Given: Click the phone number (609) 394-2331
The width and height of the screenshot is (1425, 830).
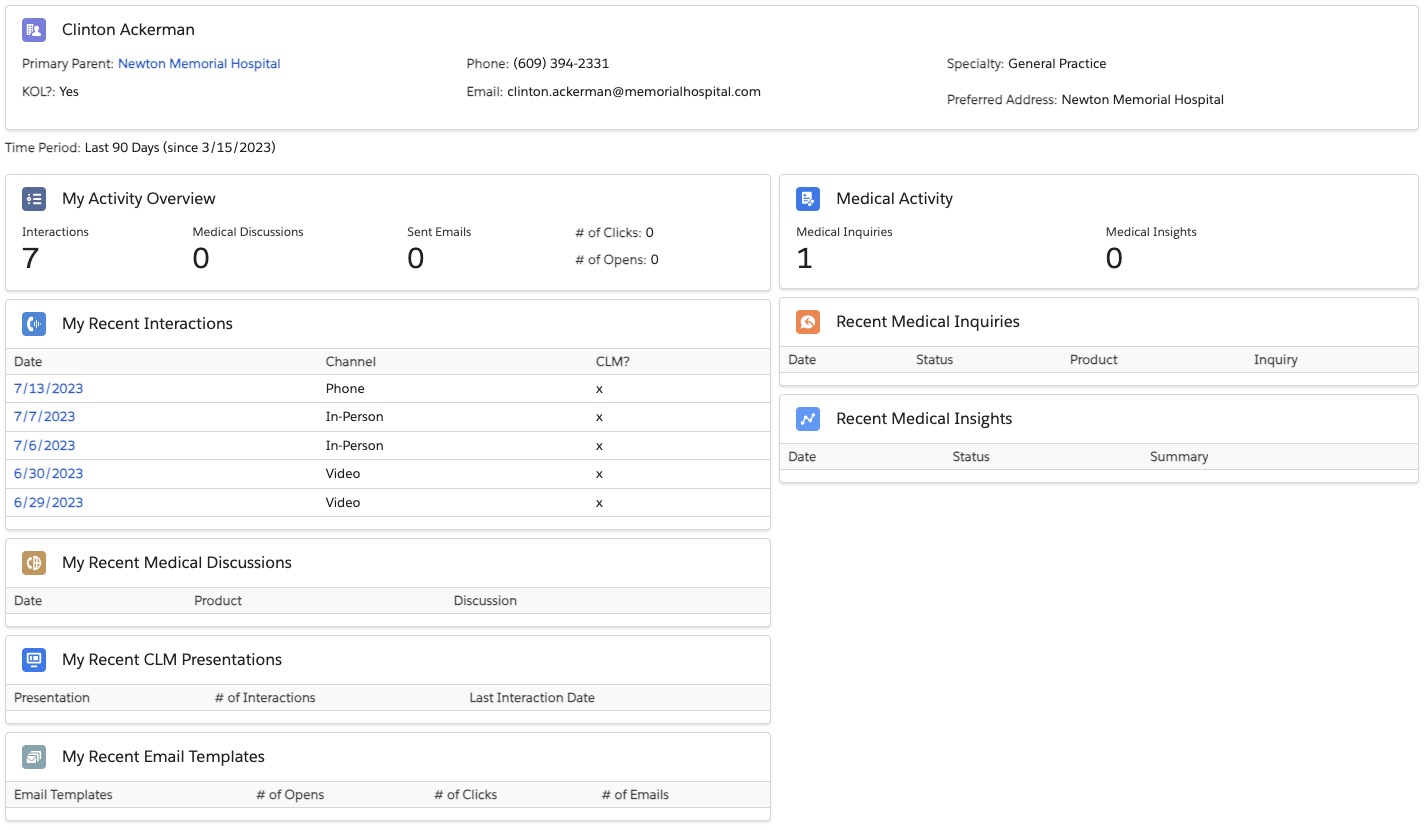Looking at the screenshot, I should coord(561,64).
